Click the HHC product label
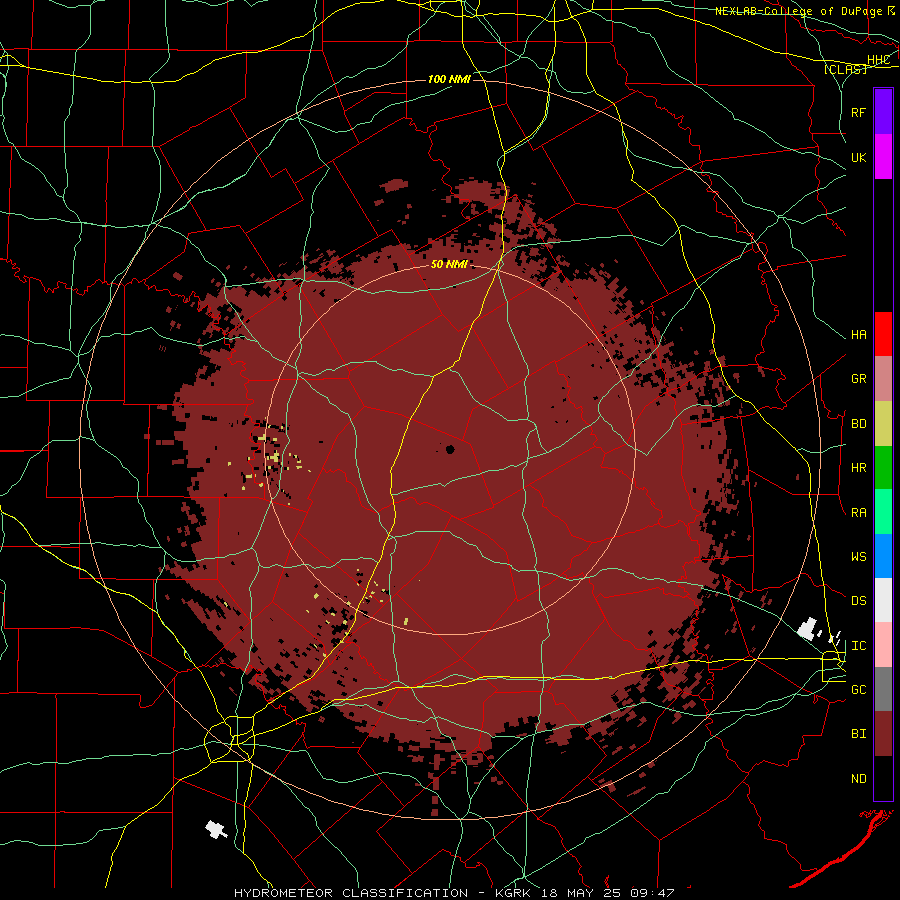 pos(878,60)
